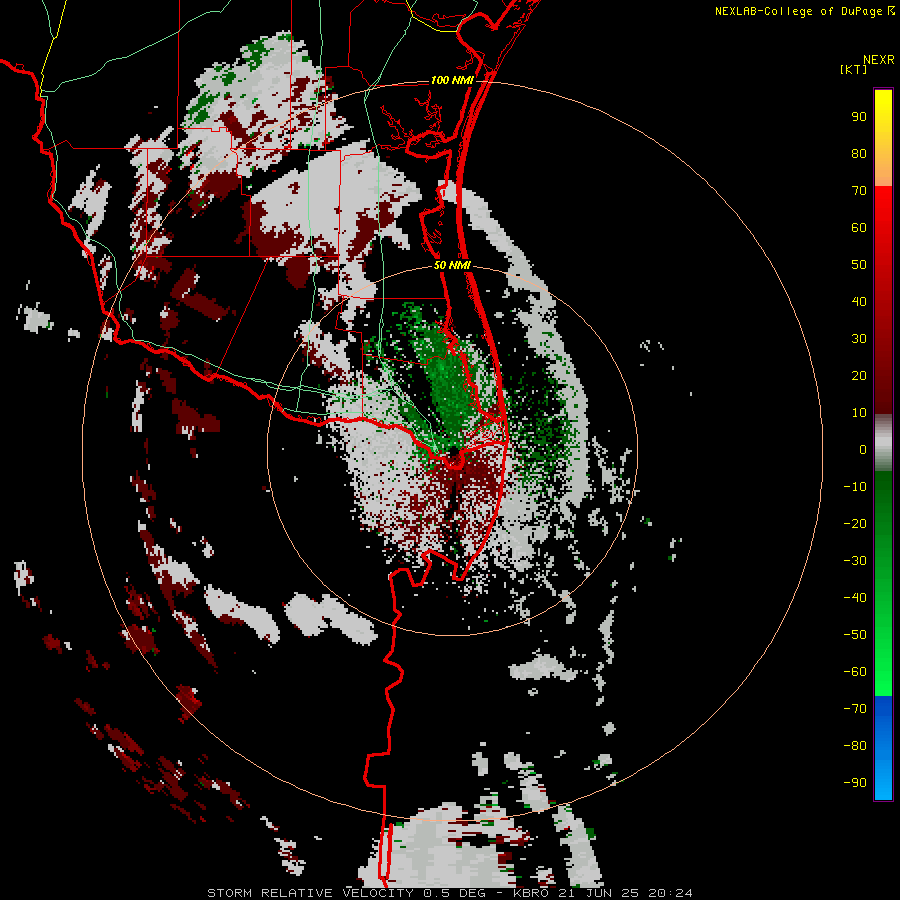Click the 50 value on velocity scale
The image size is (900, 900).
[859, 265]
